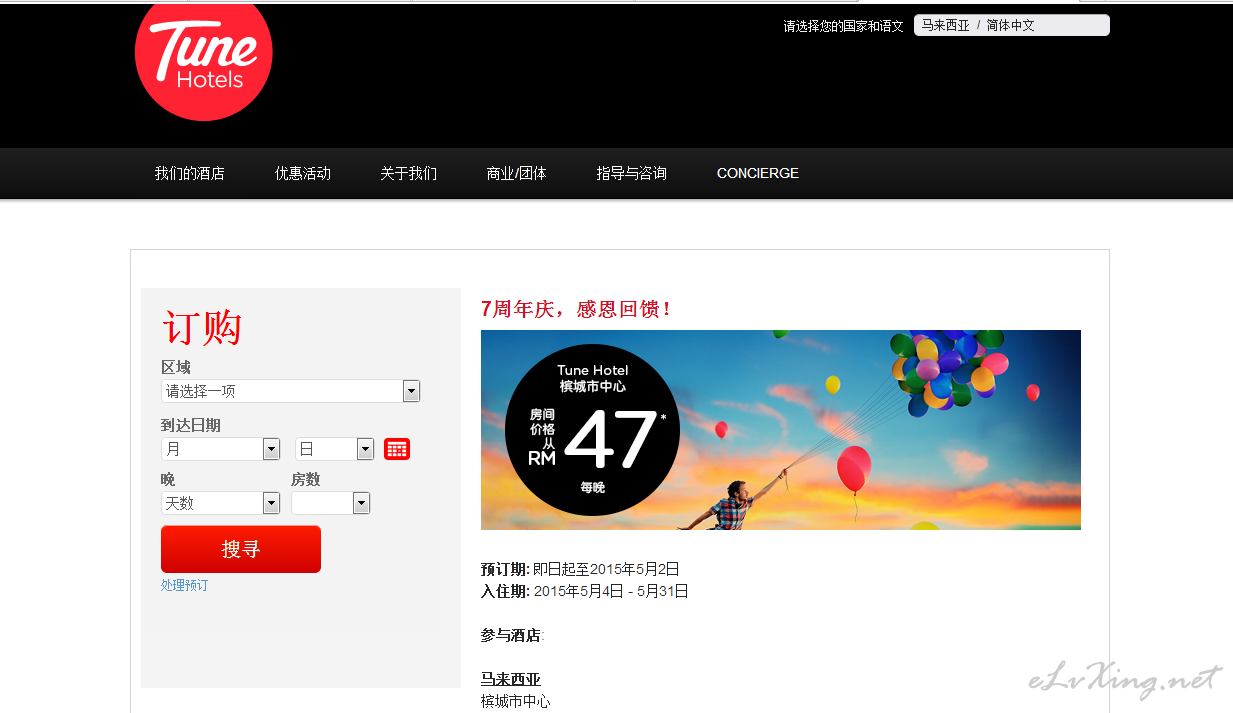1233x713 pixels.
Task: Open the 区域 region dropdown
Action: point(290,391)
